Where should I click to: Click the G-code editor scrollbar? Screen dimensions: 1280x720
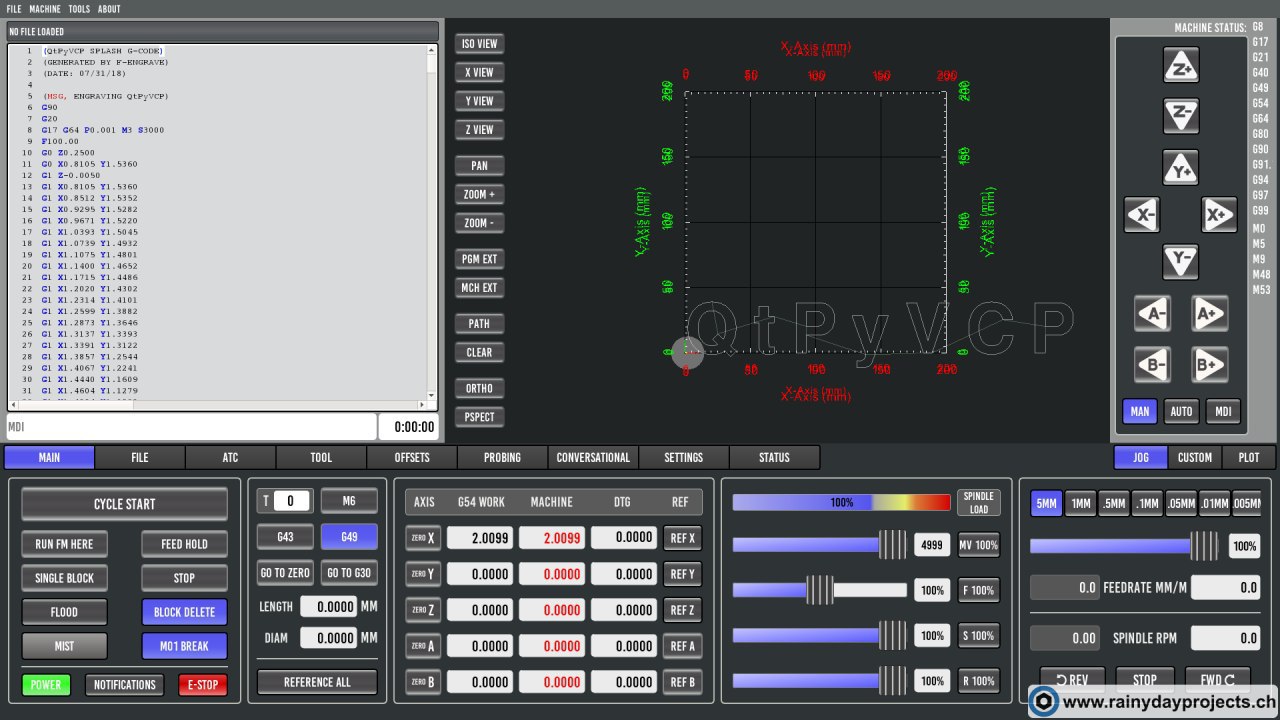point(431,224)
